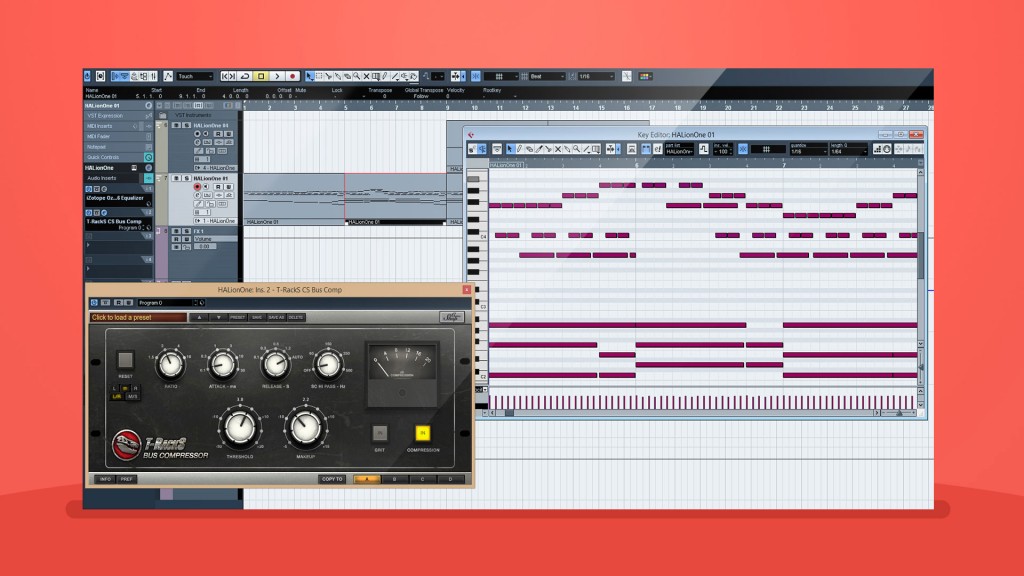Collapse the VST Instruments folder track
This screenshot has width=1024, height=576.
(x=162, y=116)
